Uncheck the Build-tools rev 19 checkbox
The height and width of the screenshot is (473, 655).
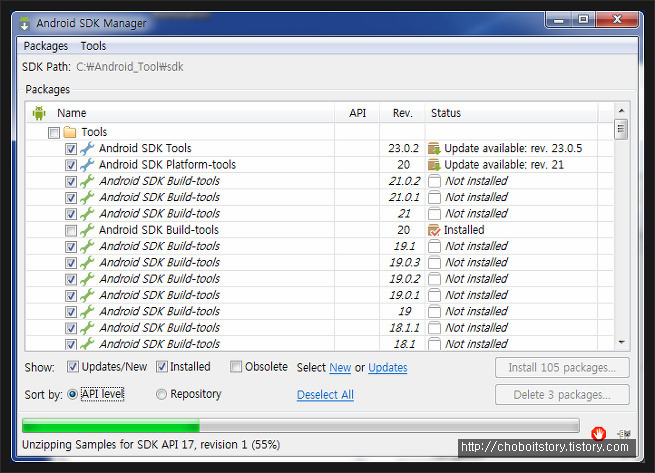click(71, 312)
